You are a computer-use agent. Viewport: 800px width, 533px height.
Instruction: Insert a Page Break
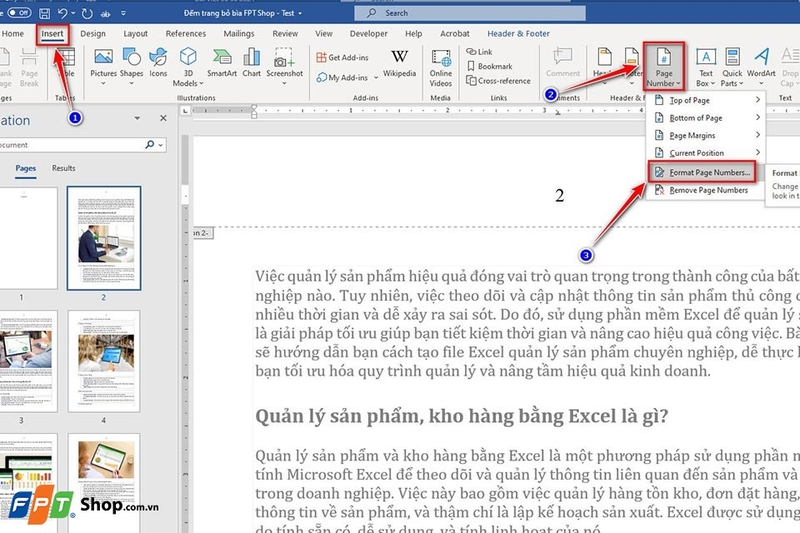pyautogui.click(x=29, y=67)
